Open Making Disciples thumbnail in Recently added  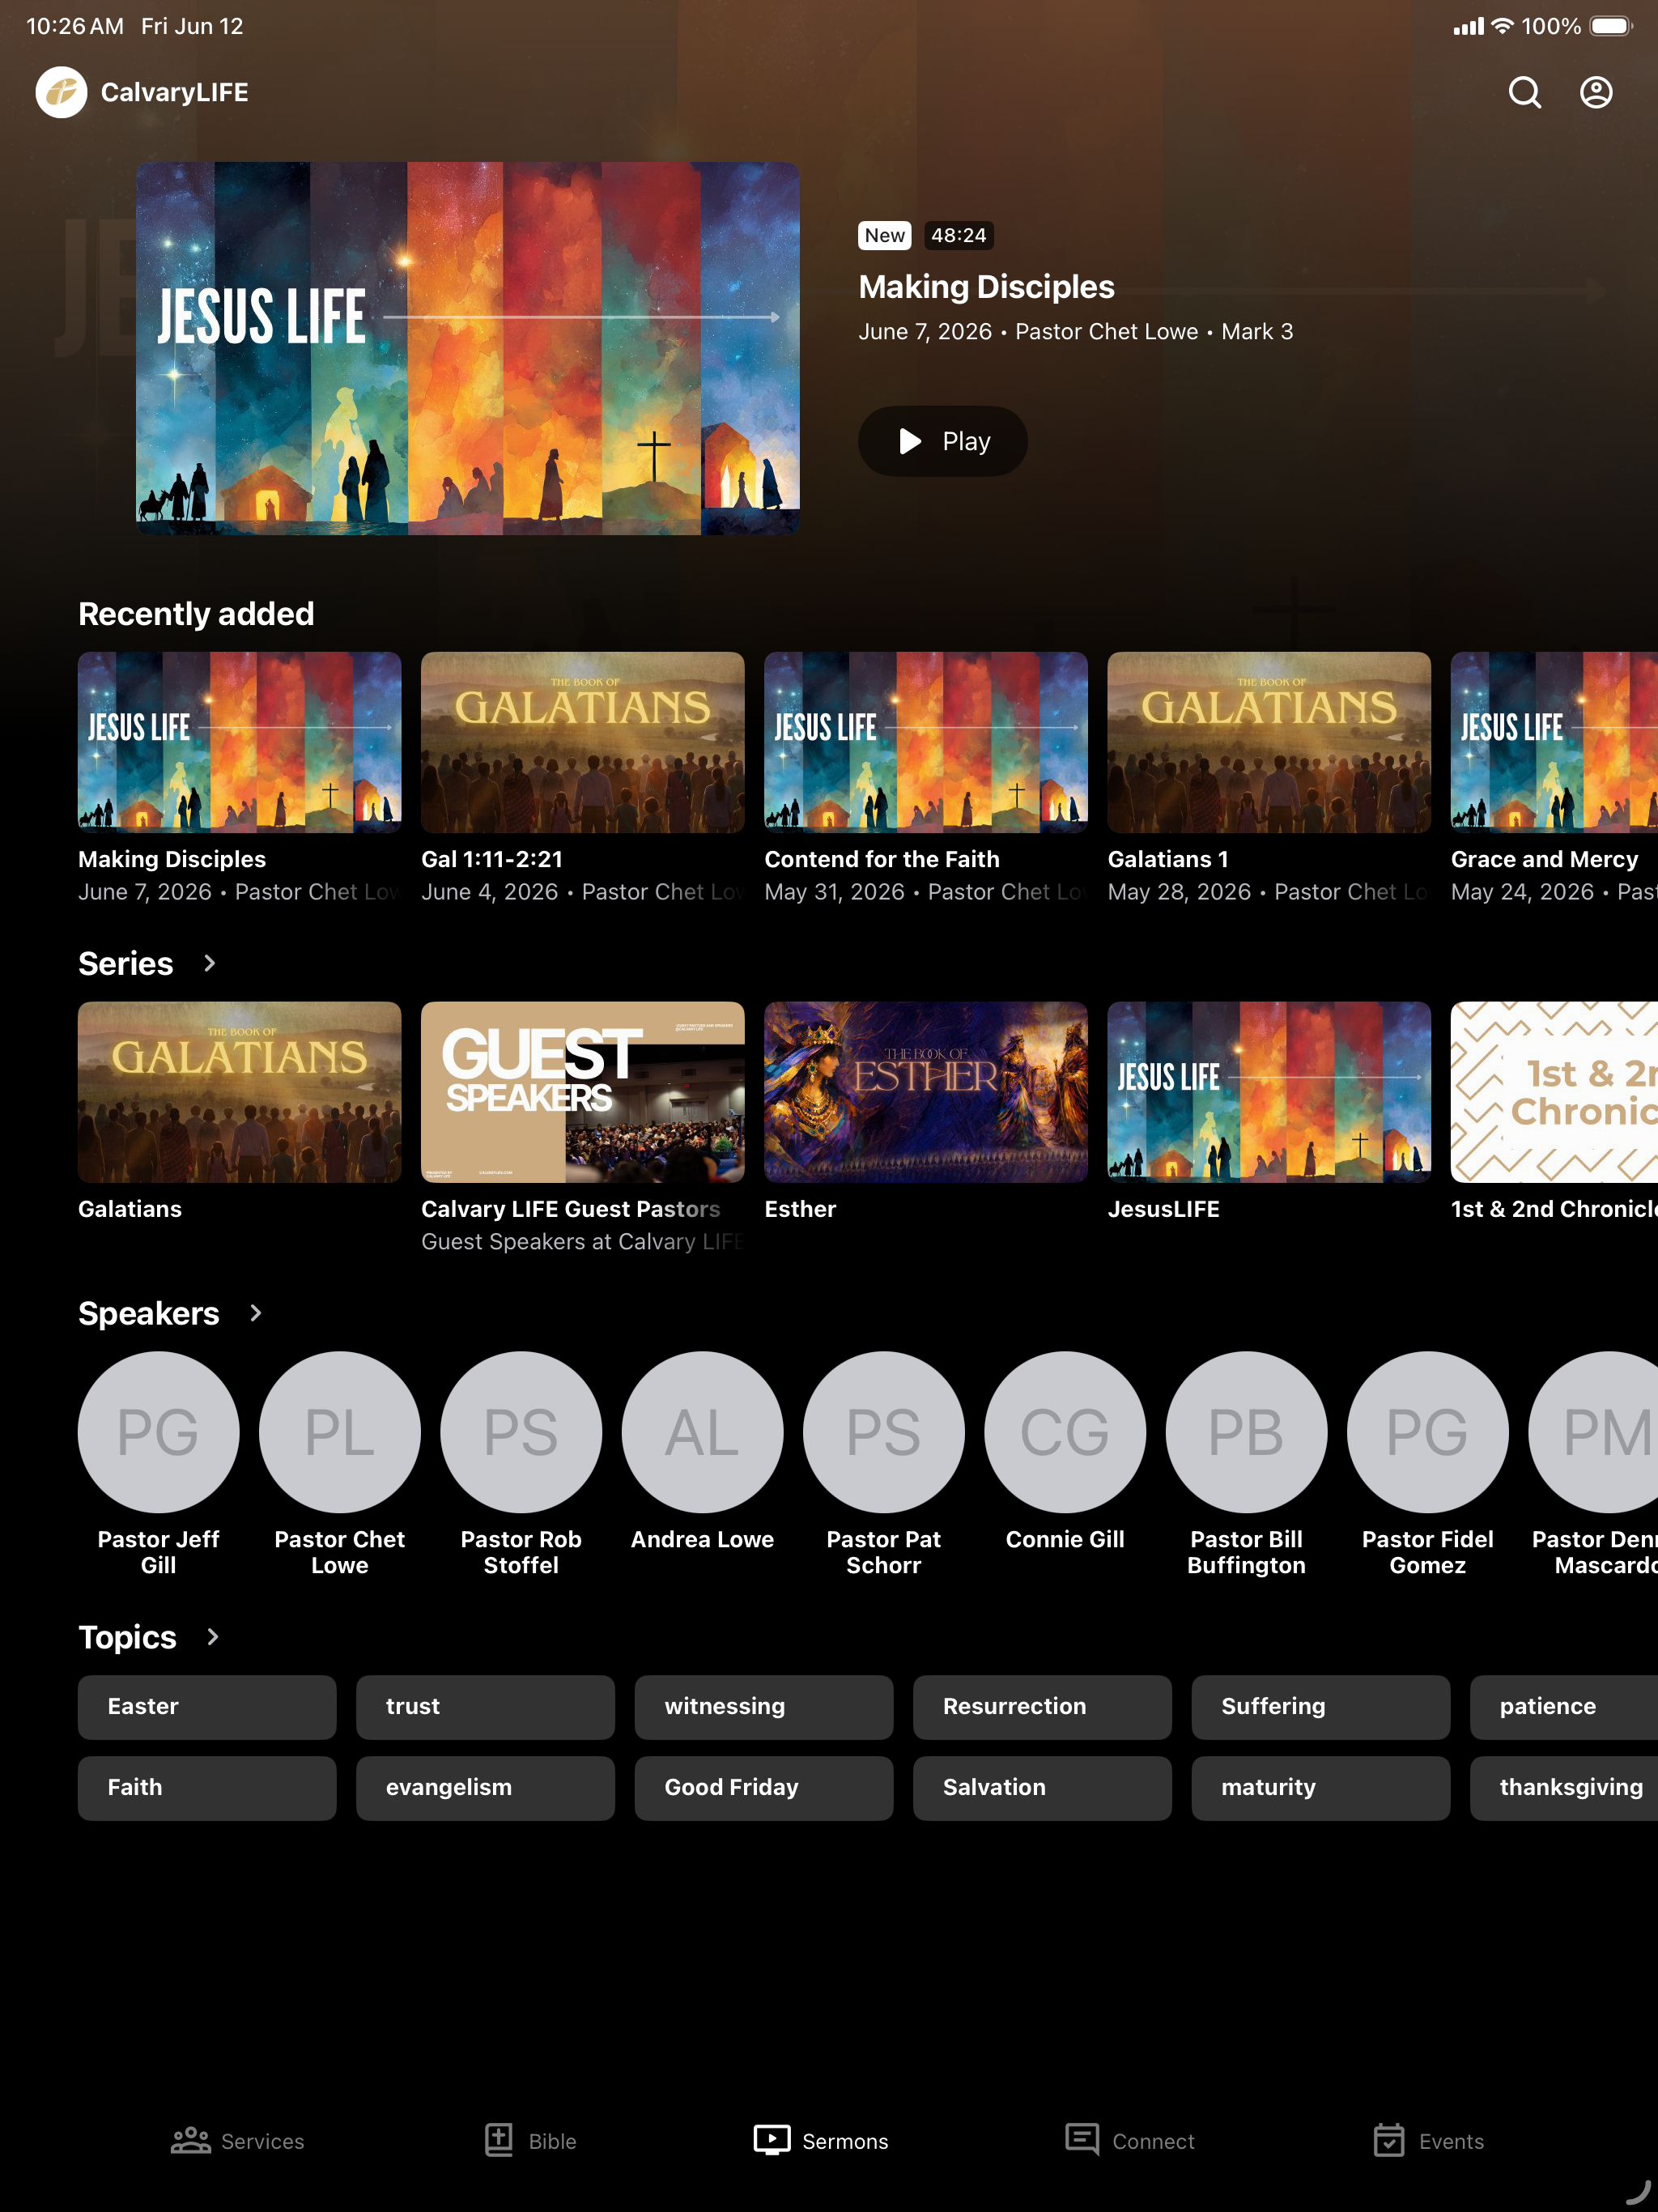[240, 742]
